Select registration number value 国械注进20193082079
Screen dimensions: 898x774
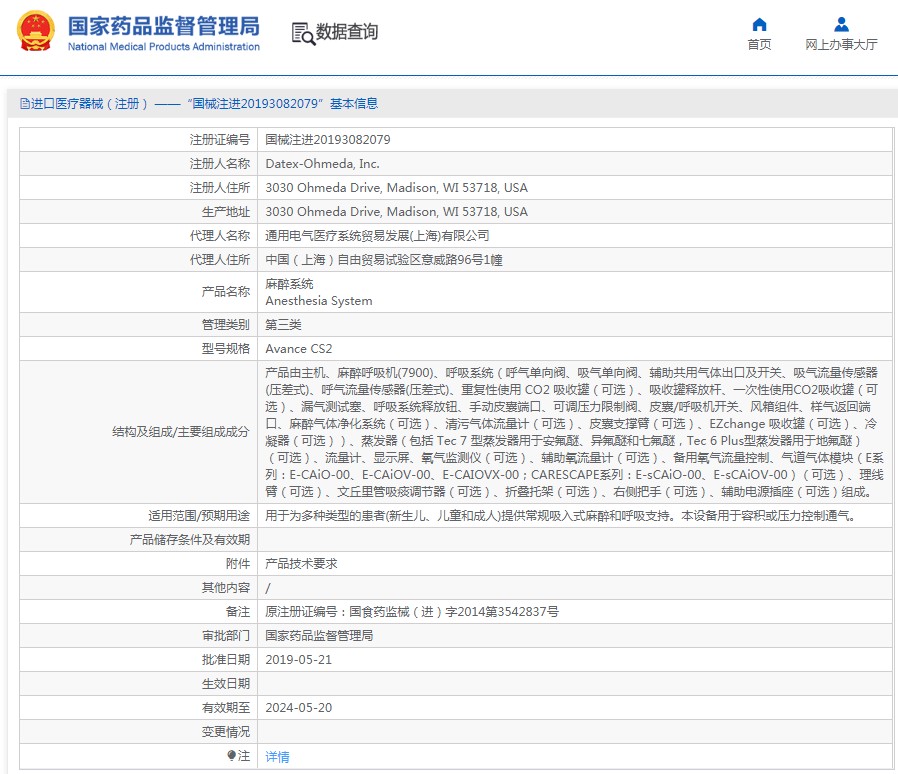tap(328, 140)
